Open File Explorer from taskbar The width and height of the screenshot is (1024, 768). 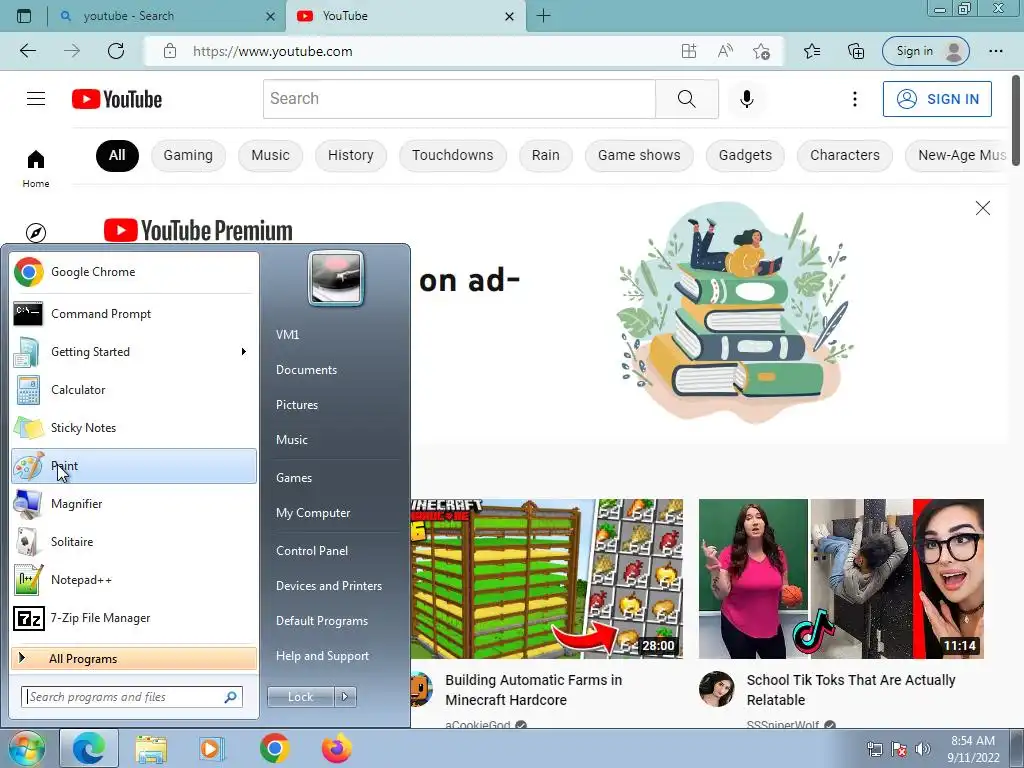(151, 748)
